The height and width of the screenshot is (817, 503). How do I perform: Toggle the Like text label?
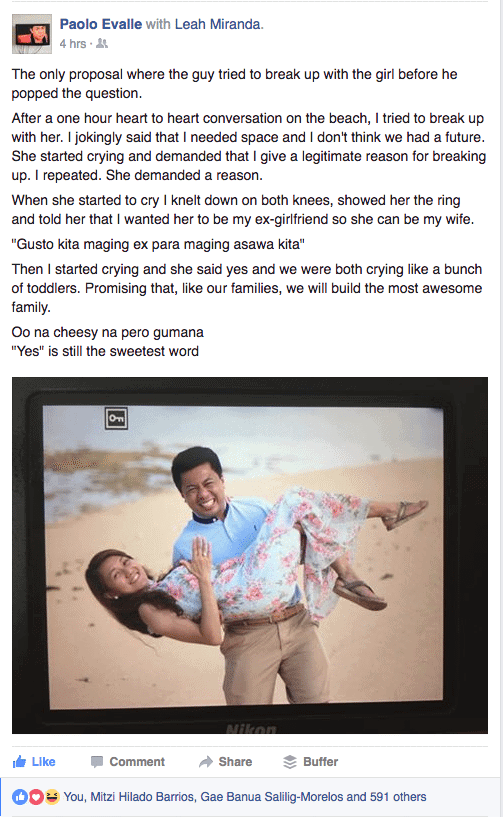click(x=43, y=762)
